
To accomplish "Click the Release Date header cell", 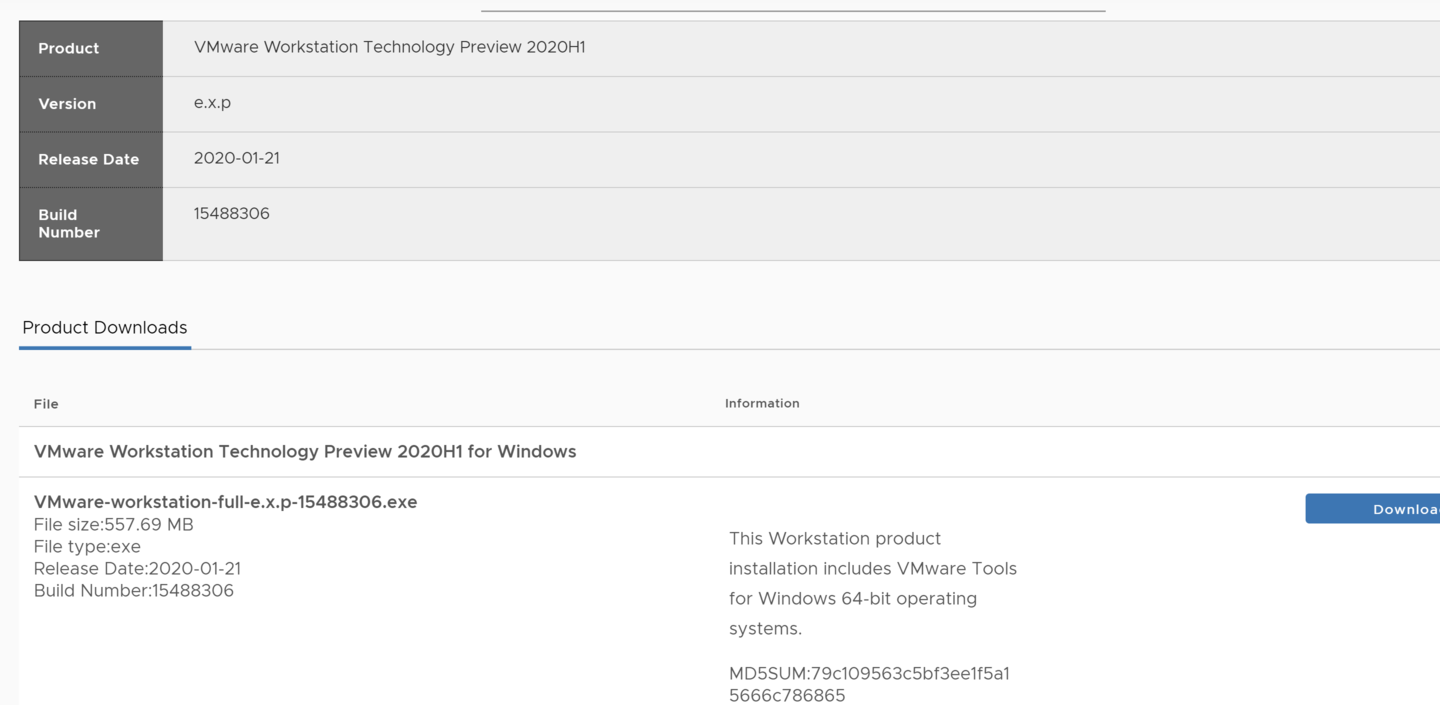I will [91, 159].
